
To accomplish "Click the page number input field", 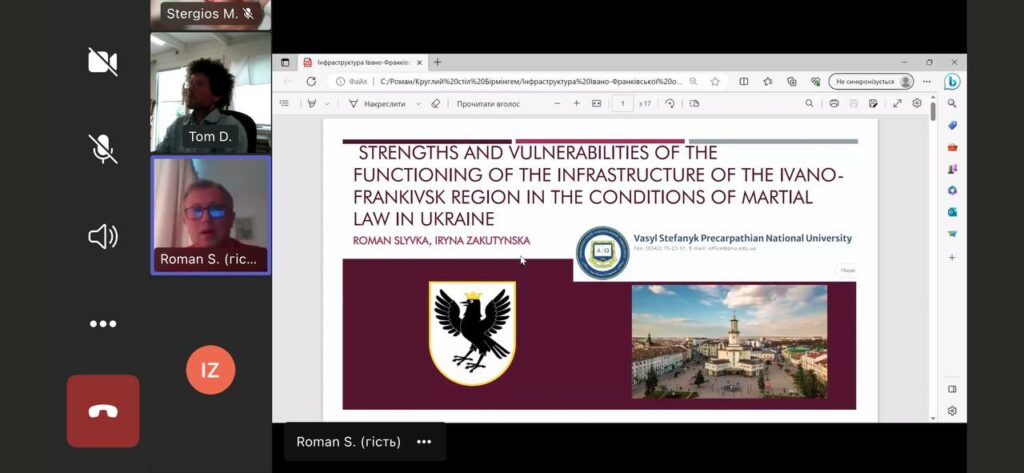I will point(623,103).
